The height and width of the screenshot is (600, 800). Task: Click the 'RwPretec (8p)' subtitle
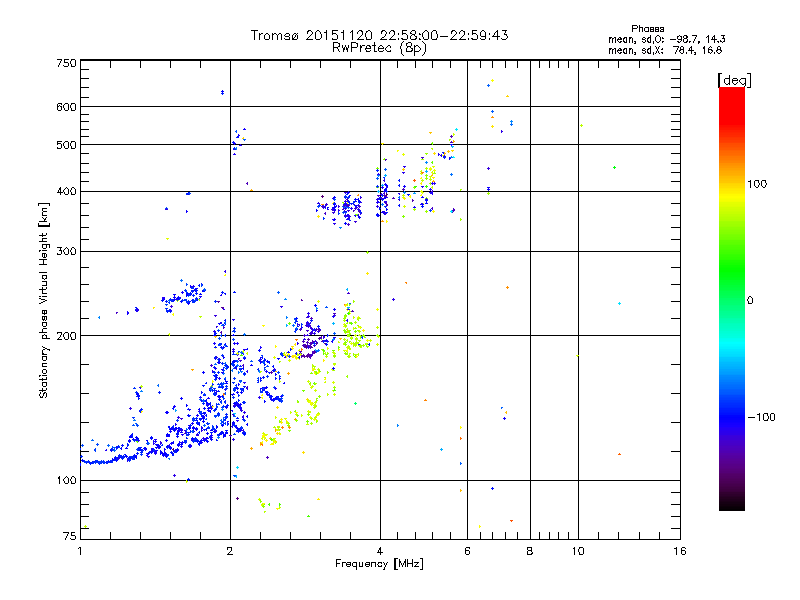[x=379, y=48]
